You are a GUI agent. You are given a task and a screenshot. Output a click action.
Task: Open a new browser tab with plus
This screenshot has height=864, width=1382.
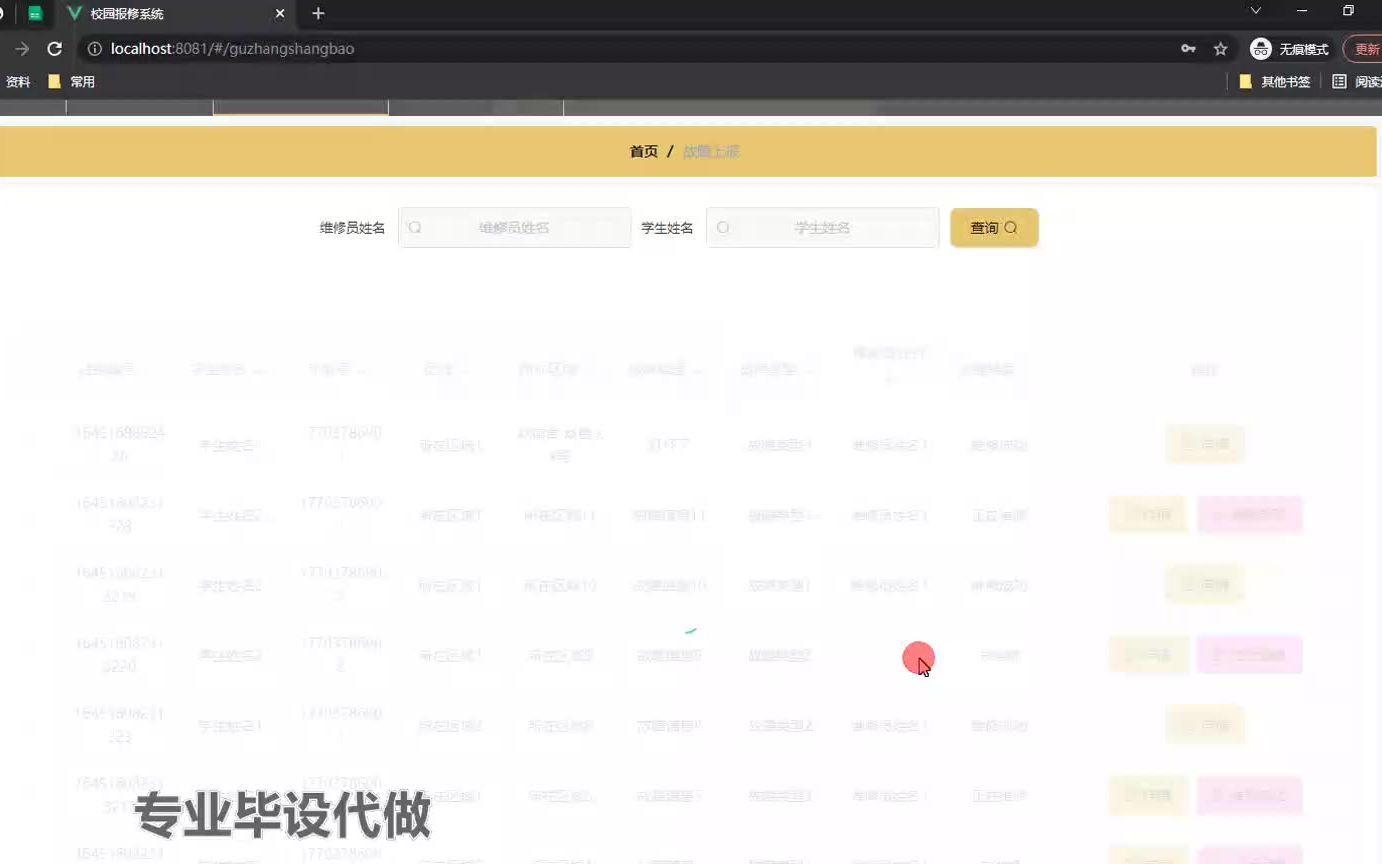pos(318,14)
